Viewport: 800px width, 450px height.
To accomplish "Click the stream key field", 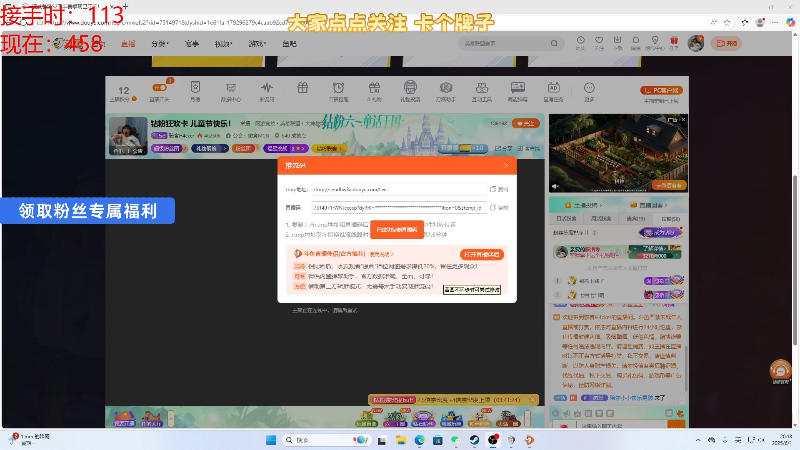I will click(399, 208).
